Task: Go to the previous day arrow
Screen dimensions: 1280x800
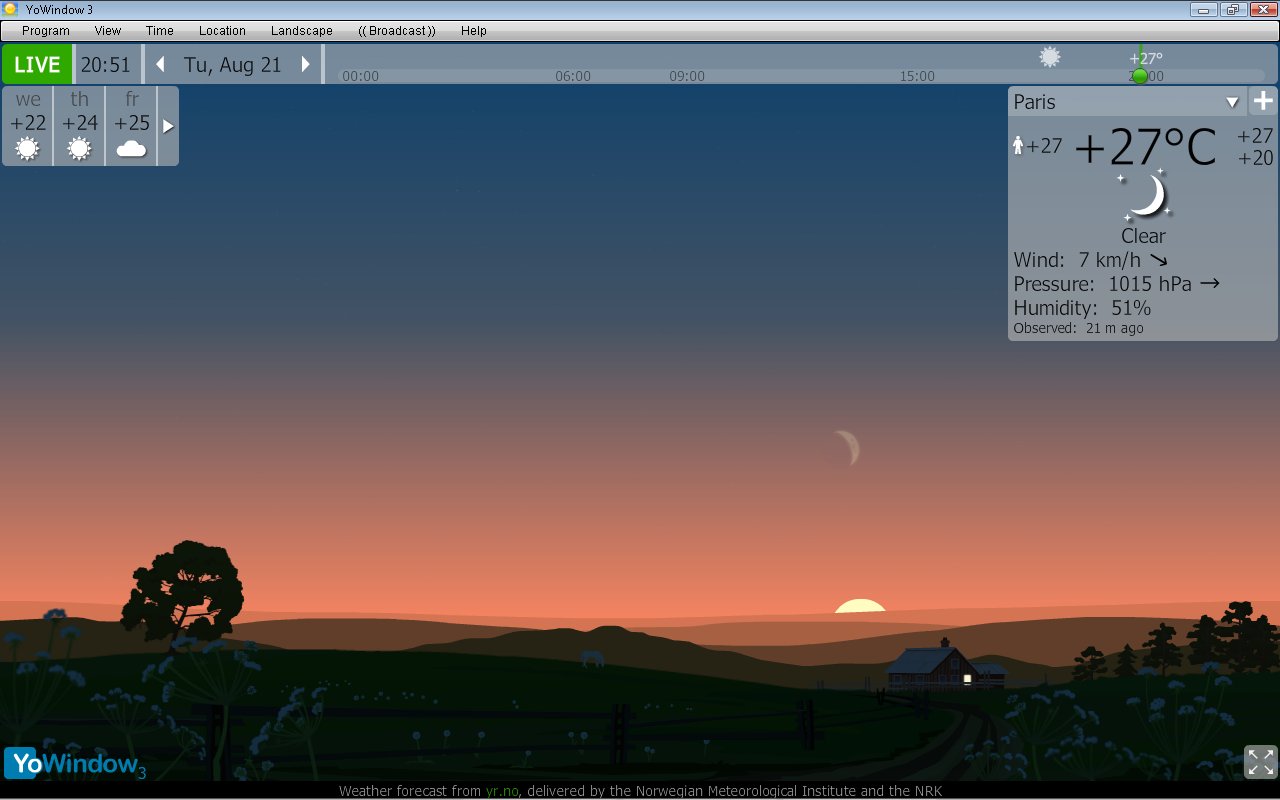Action: pos(160,65)
